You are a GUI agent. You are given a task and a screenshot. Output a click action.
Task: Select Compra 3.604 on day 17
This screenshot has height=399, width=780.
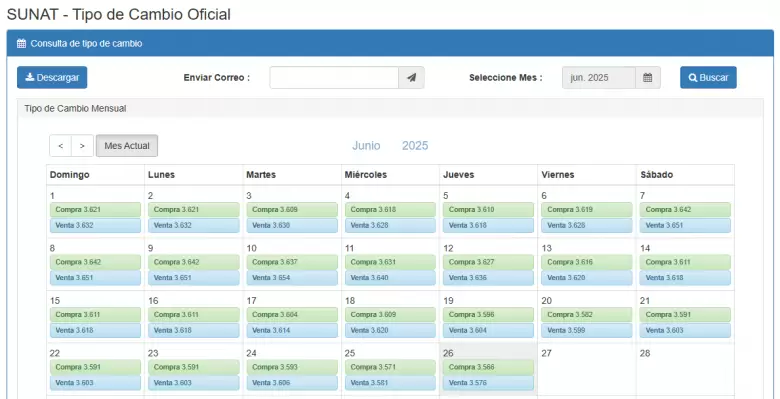click(292, 315)
